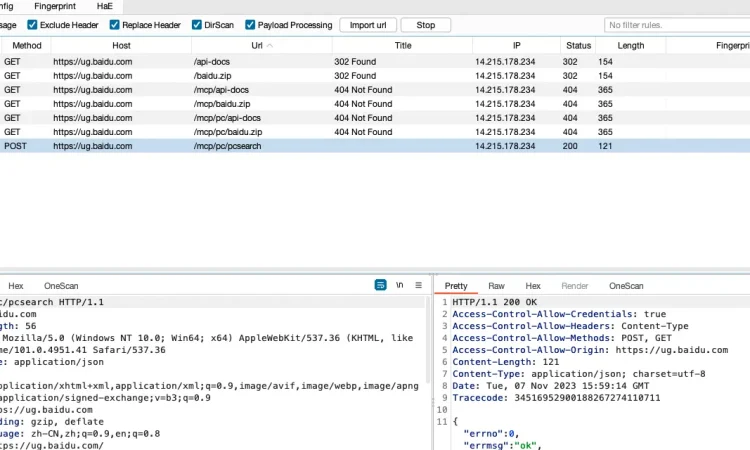
Task: Select the /mcp/pc/api-docs request row
Action: [375, 118]
